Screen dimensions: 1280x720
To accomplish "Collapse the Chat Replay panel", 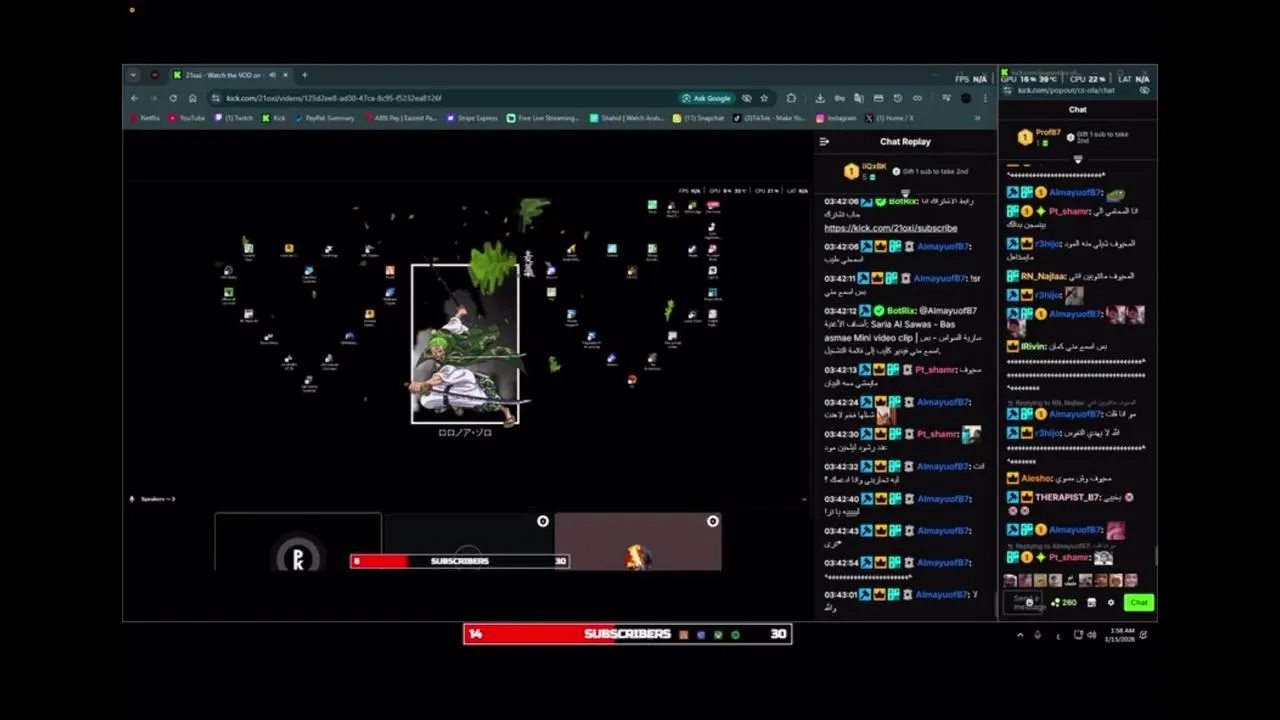I will (x=824, y=141).
